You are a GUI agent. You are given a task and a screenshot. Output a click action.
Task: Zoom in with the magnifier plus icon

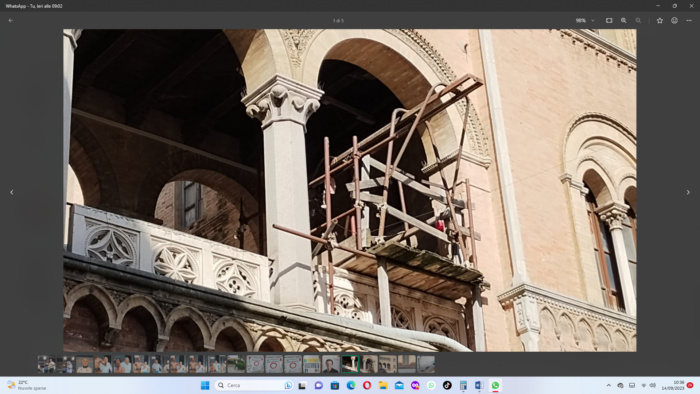click(624, 21)
